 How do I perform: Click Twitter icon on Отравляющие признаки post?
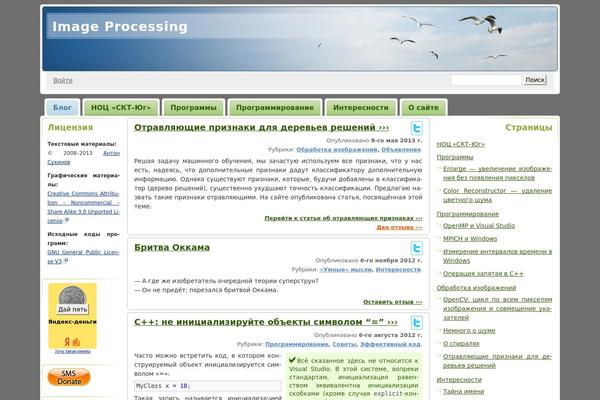417,128
